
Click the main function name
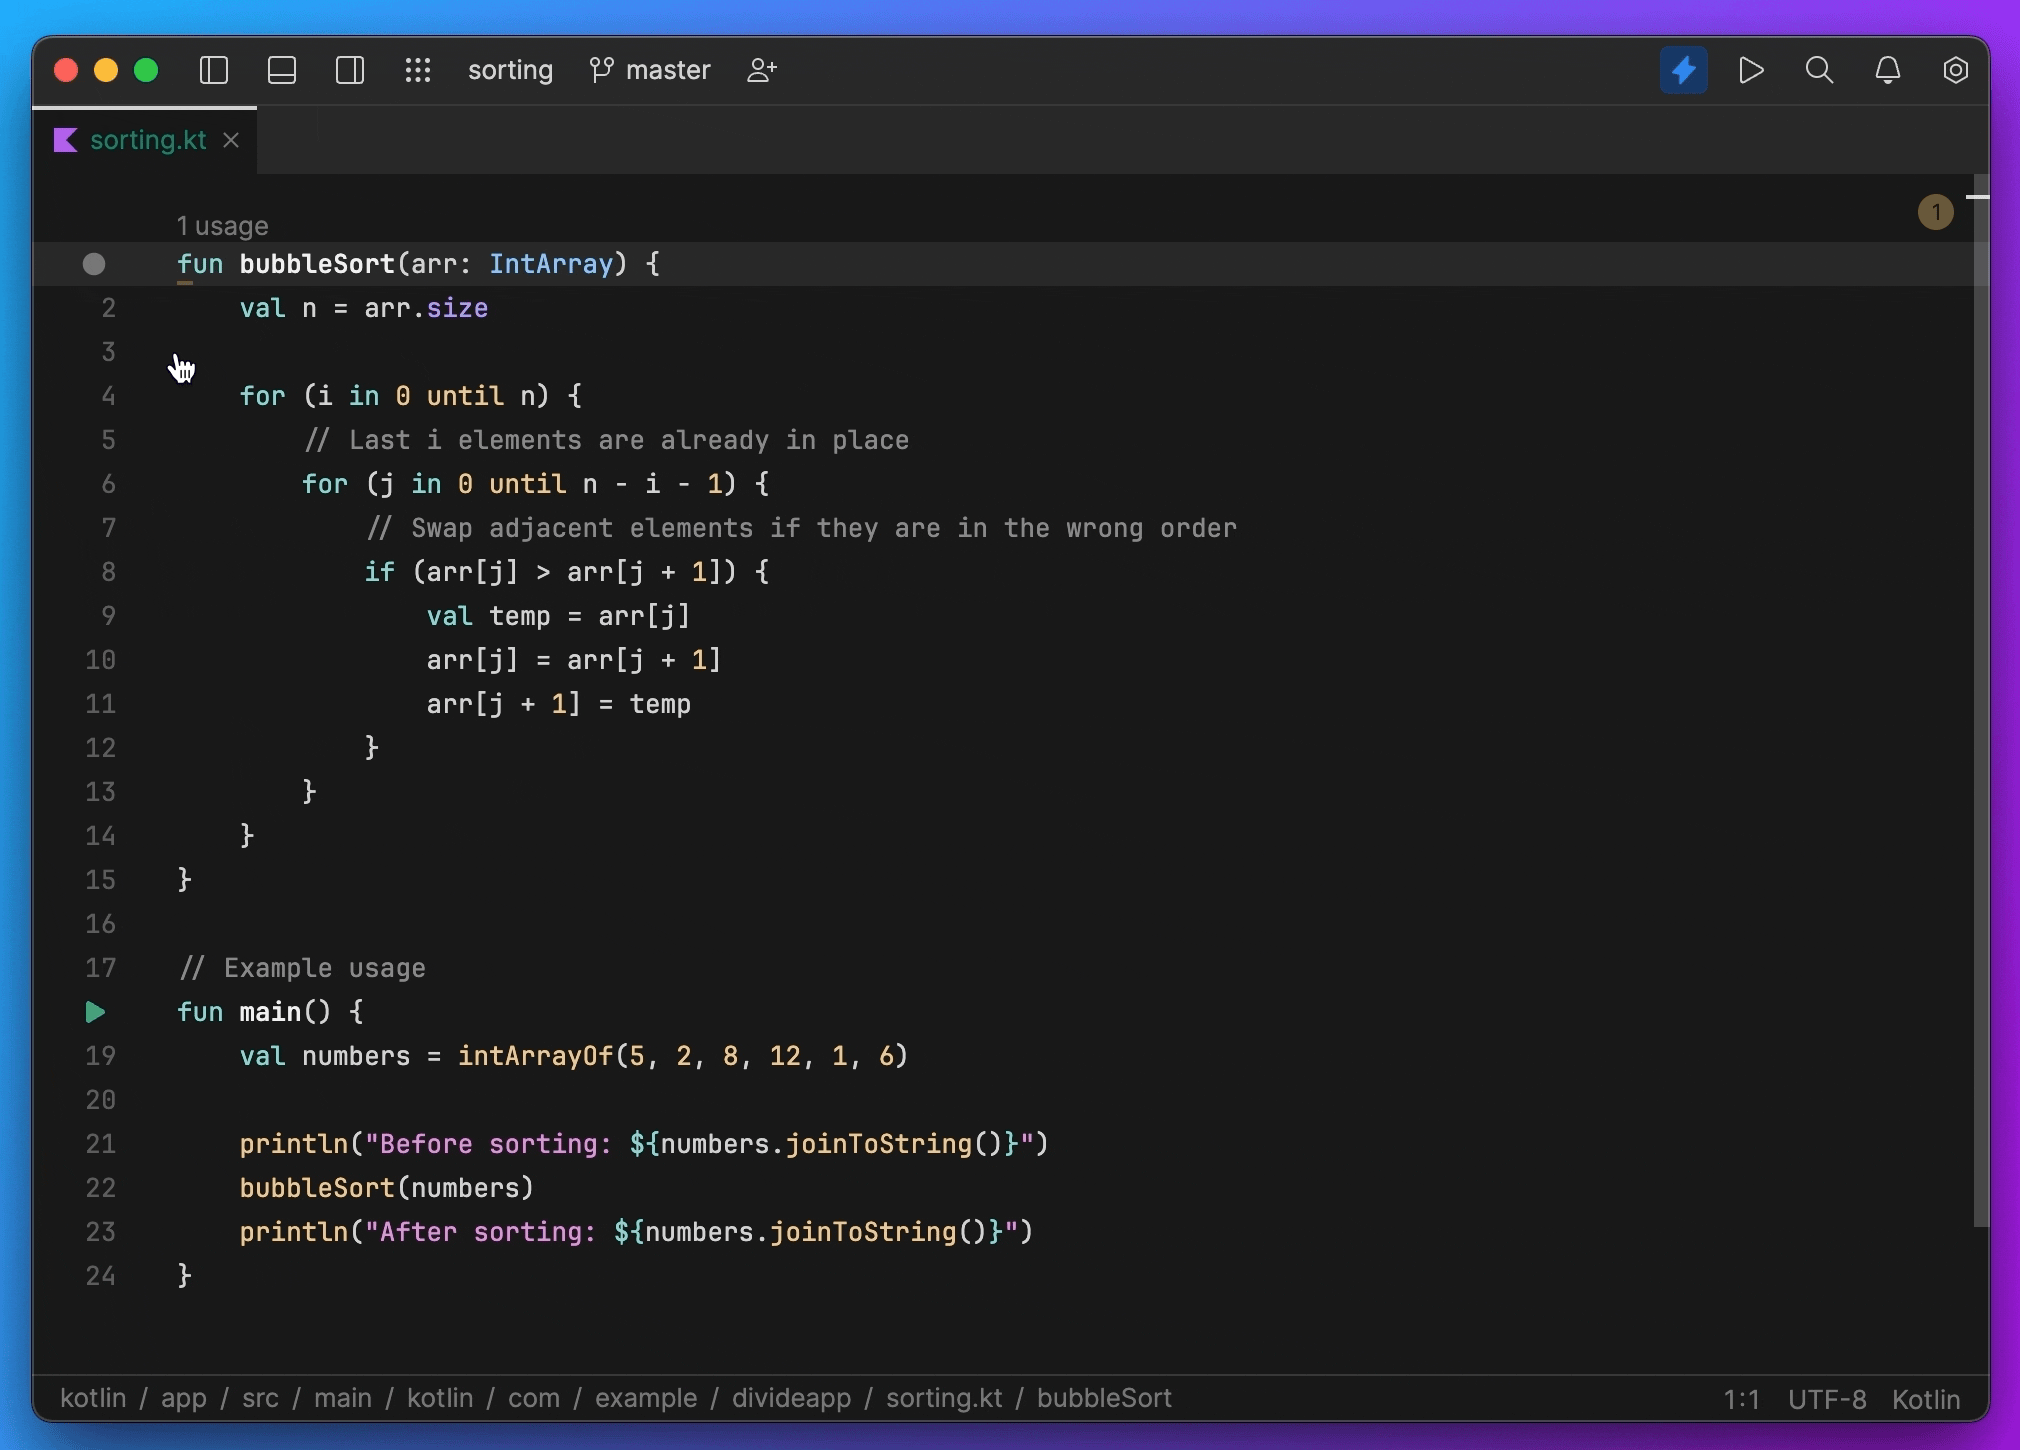pyautogui.click(x=270, y=1012)
